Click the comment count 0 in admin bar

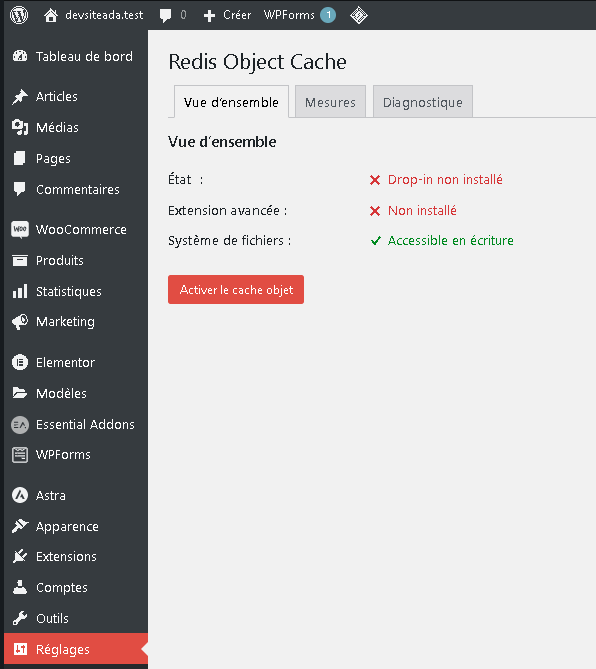(183, 15)
